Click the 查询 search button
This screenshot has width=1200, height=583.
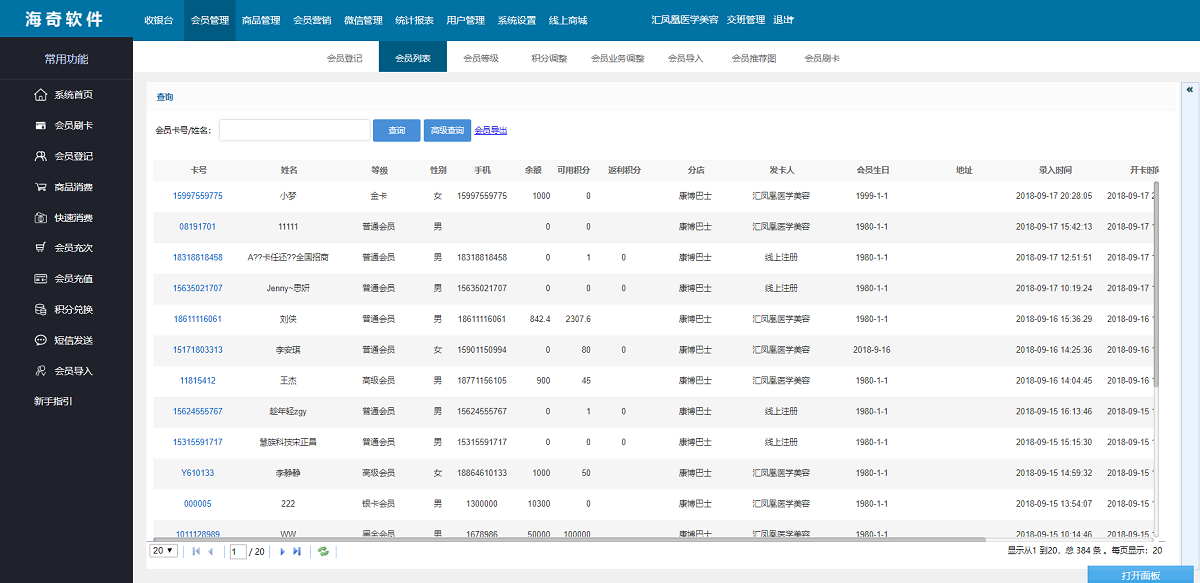pyautogui.click(x=396, y=130)
